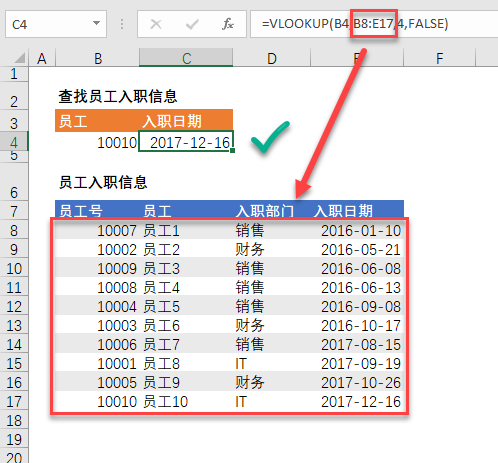498x463 pixels.
Task: Click the title 查找员工入职信息
Action: click(118, 96)
